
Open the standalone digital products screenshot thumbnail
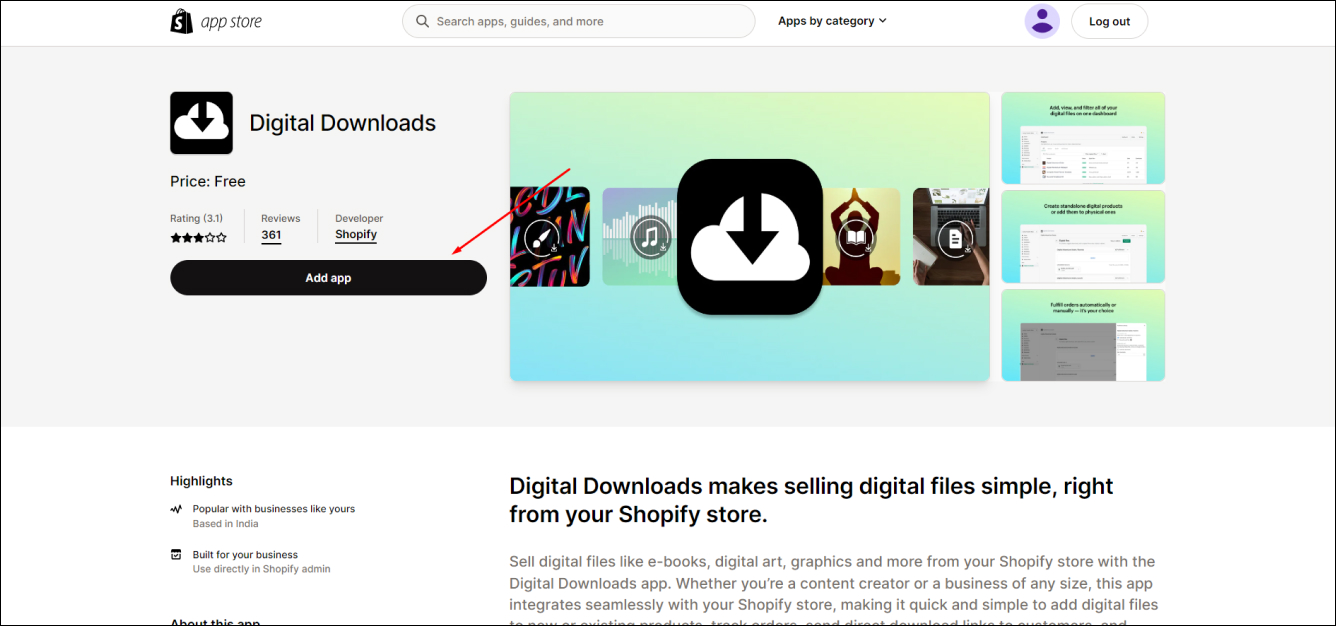[1083, 236]
